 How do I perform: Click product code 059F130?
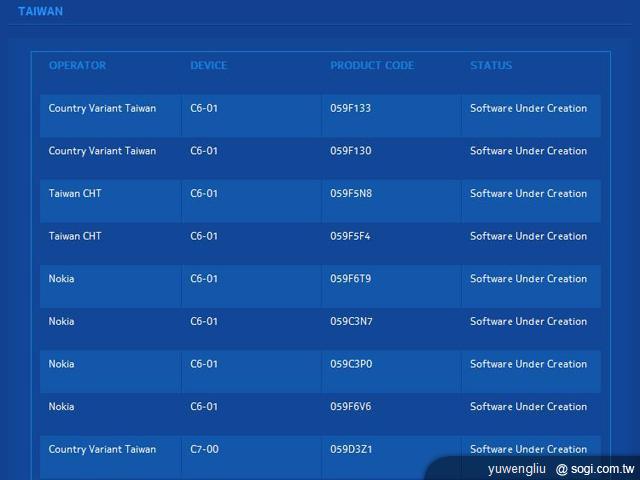pos(350,151)
